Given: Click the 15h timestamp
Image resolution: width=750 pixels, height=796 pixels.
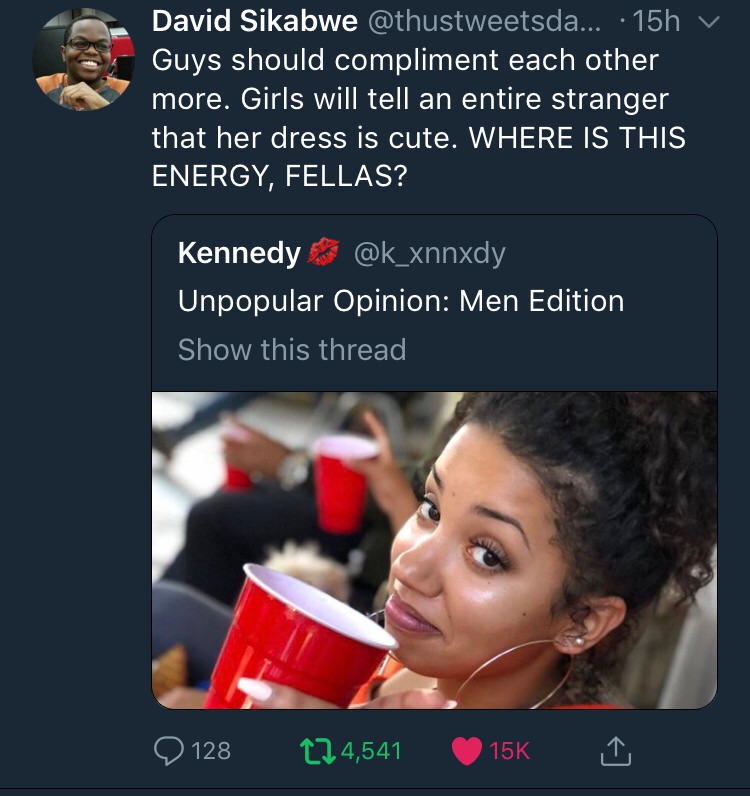Looking at the screenshot, I should [657, 22].
